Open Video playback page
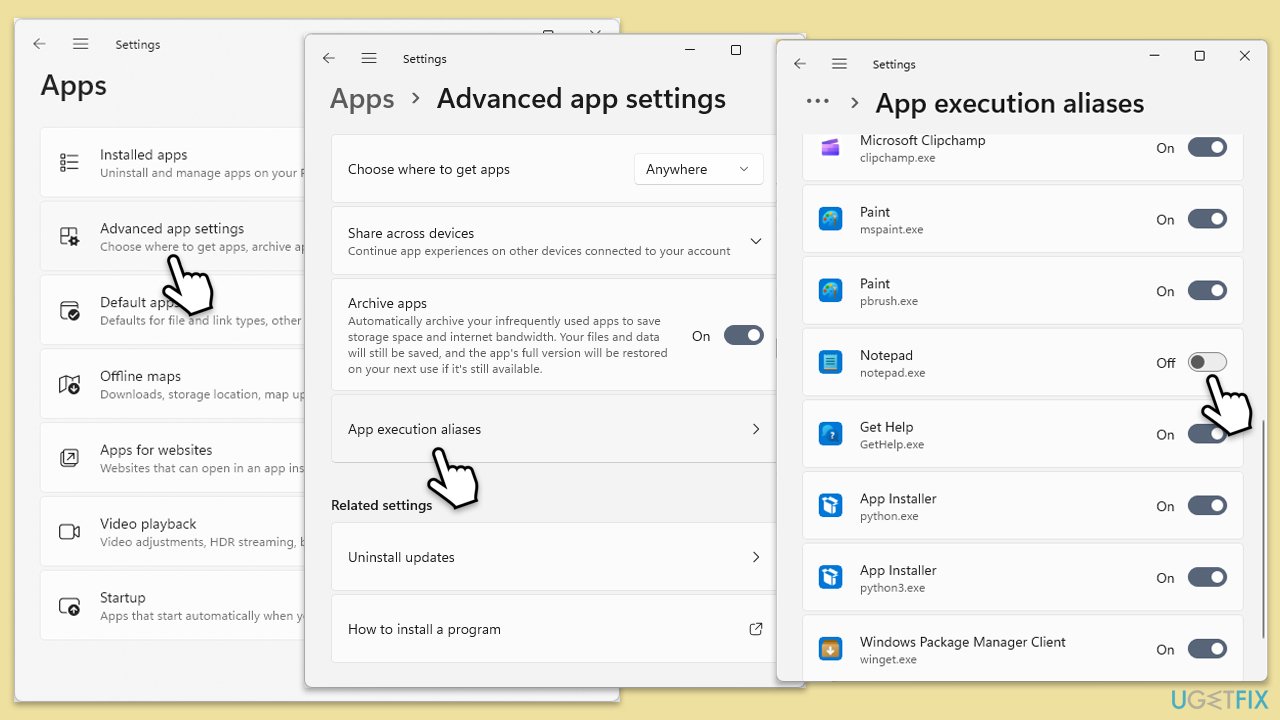Image resolution: width=1280 pixels, height=720 pixels. point(172,532)
